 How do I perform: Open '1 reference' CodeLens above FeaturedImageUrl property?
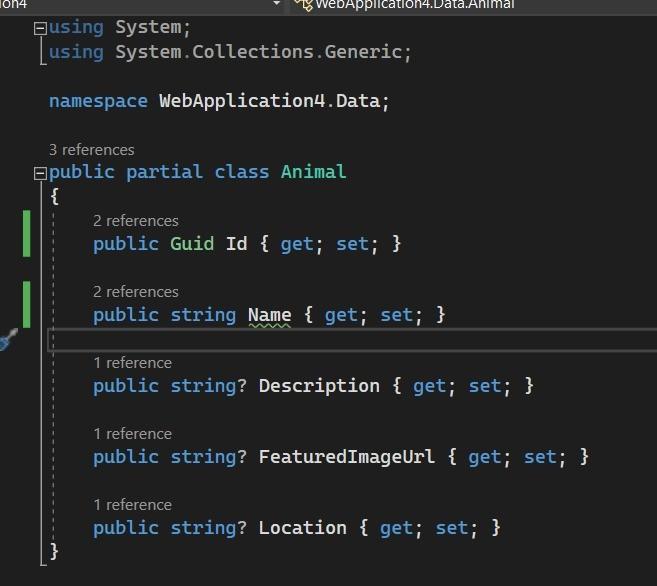tap(132, 434)
